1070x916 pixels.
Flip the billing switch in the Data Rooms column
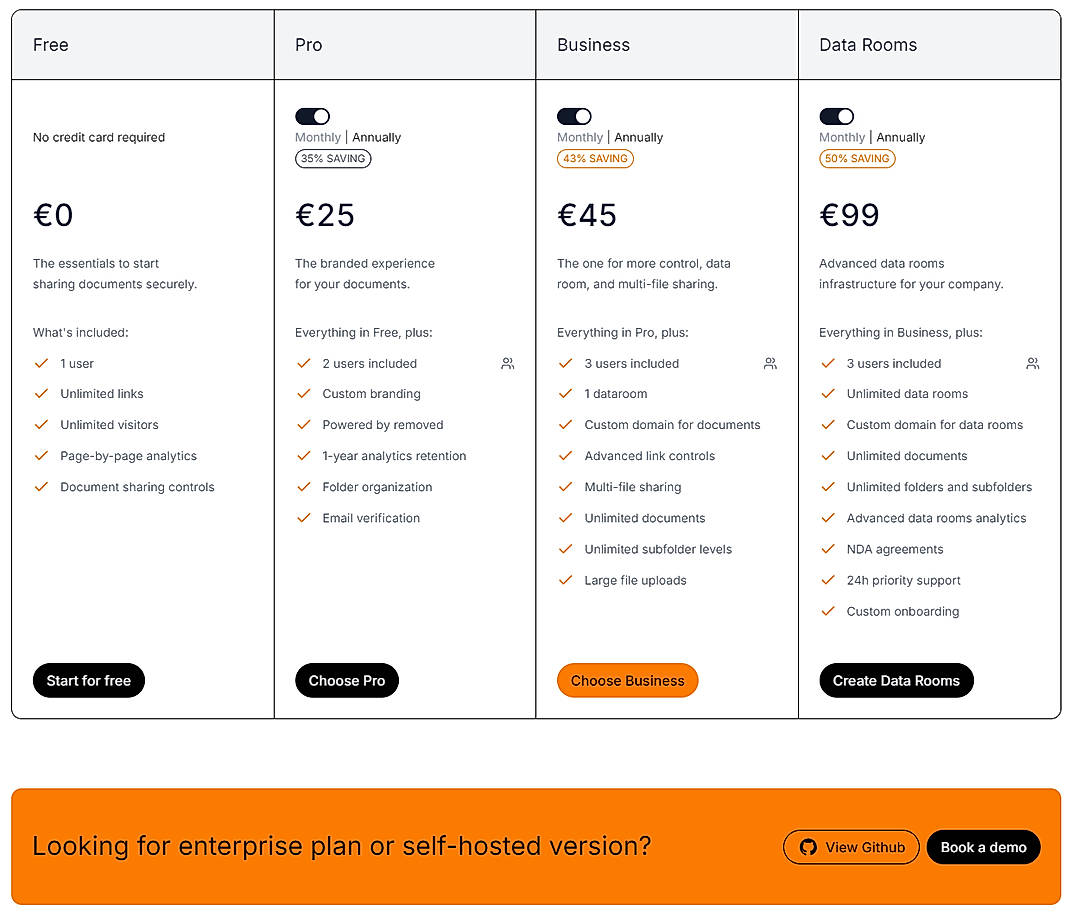(x=836, y=116)
